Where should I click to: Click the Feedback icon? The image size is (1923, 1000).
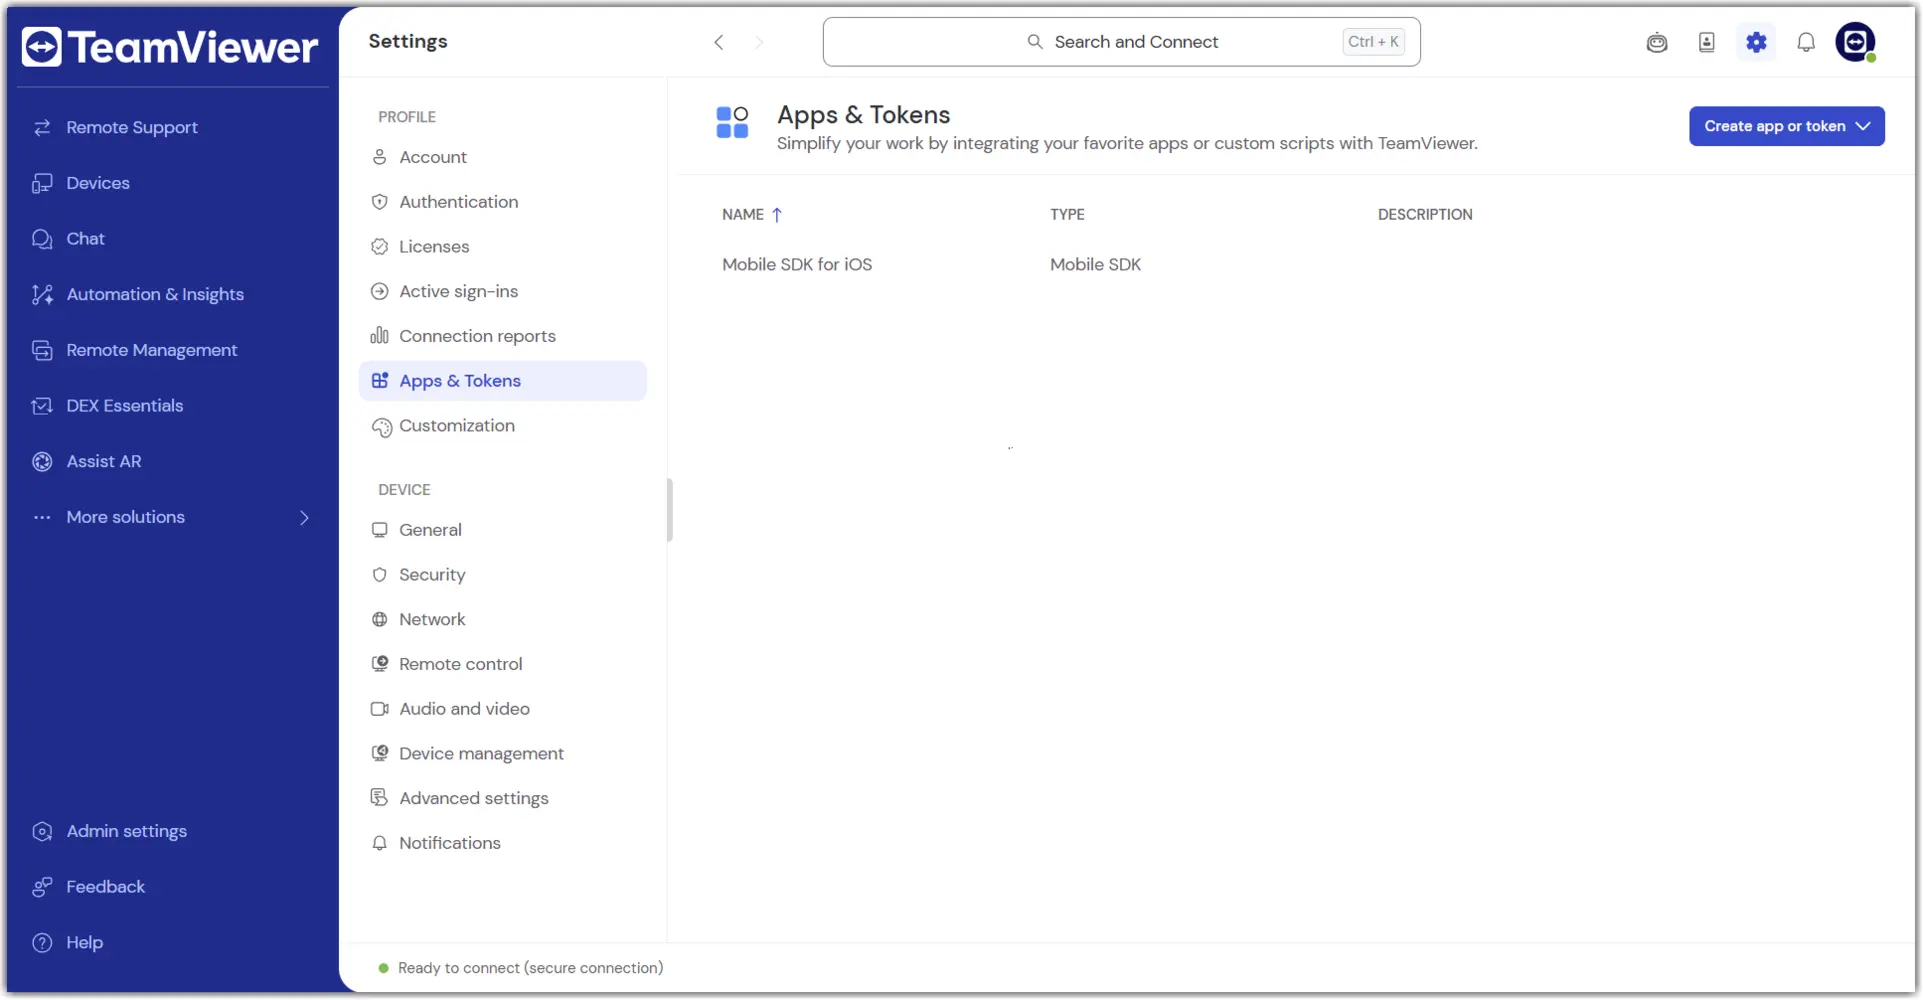42,887
